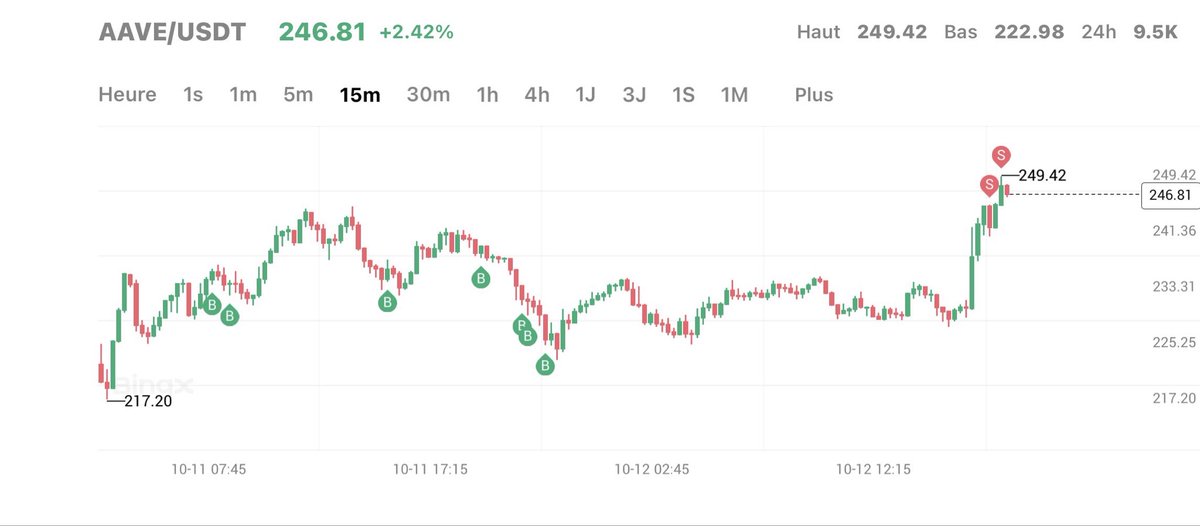
Task: Click the 217.20 low price label on chart
Action: pos(149,401)
